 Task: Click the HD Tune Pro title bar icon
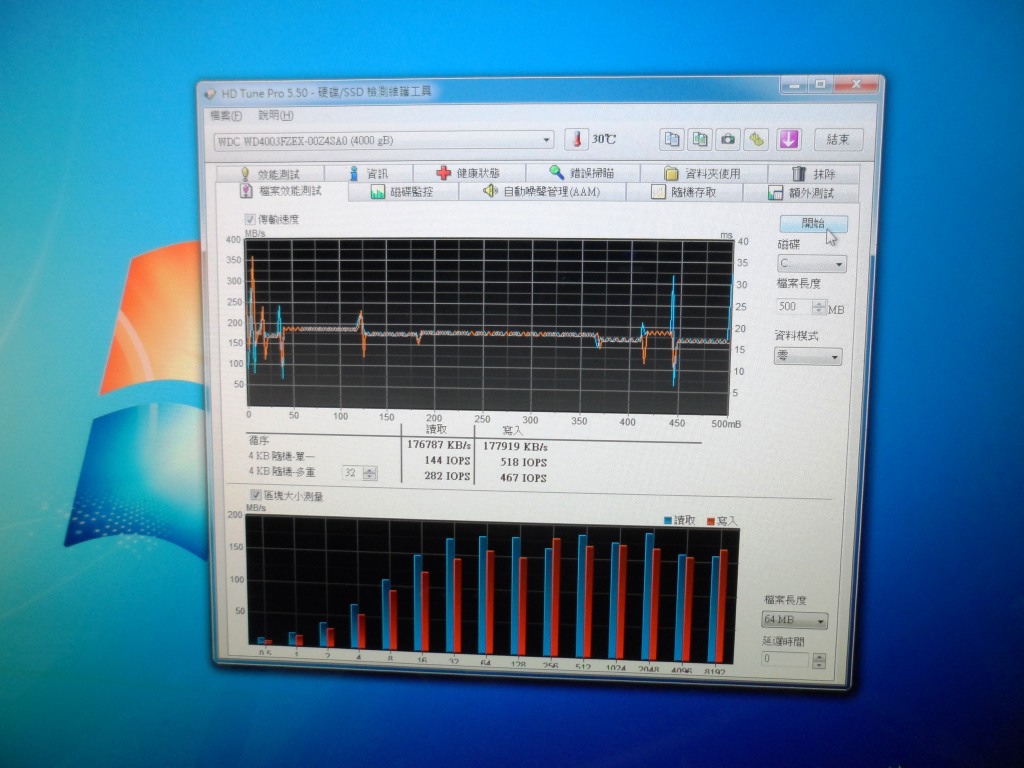[210, 93]
